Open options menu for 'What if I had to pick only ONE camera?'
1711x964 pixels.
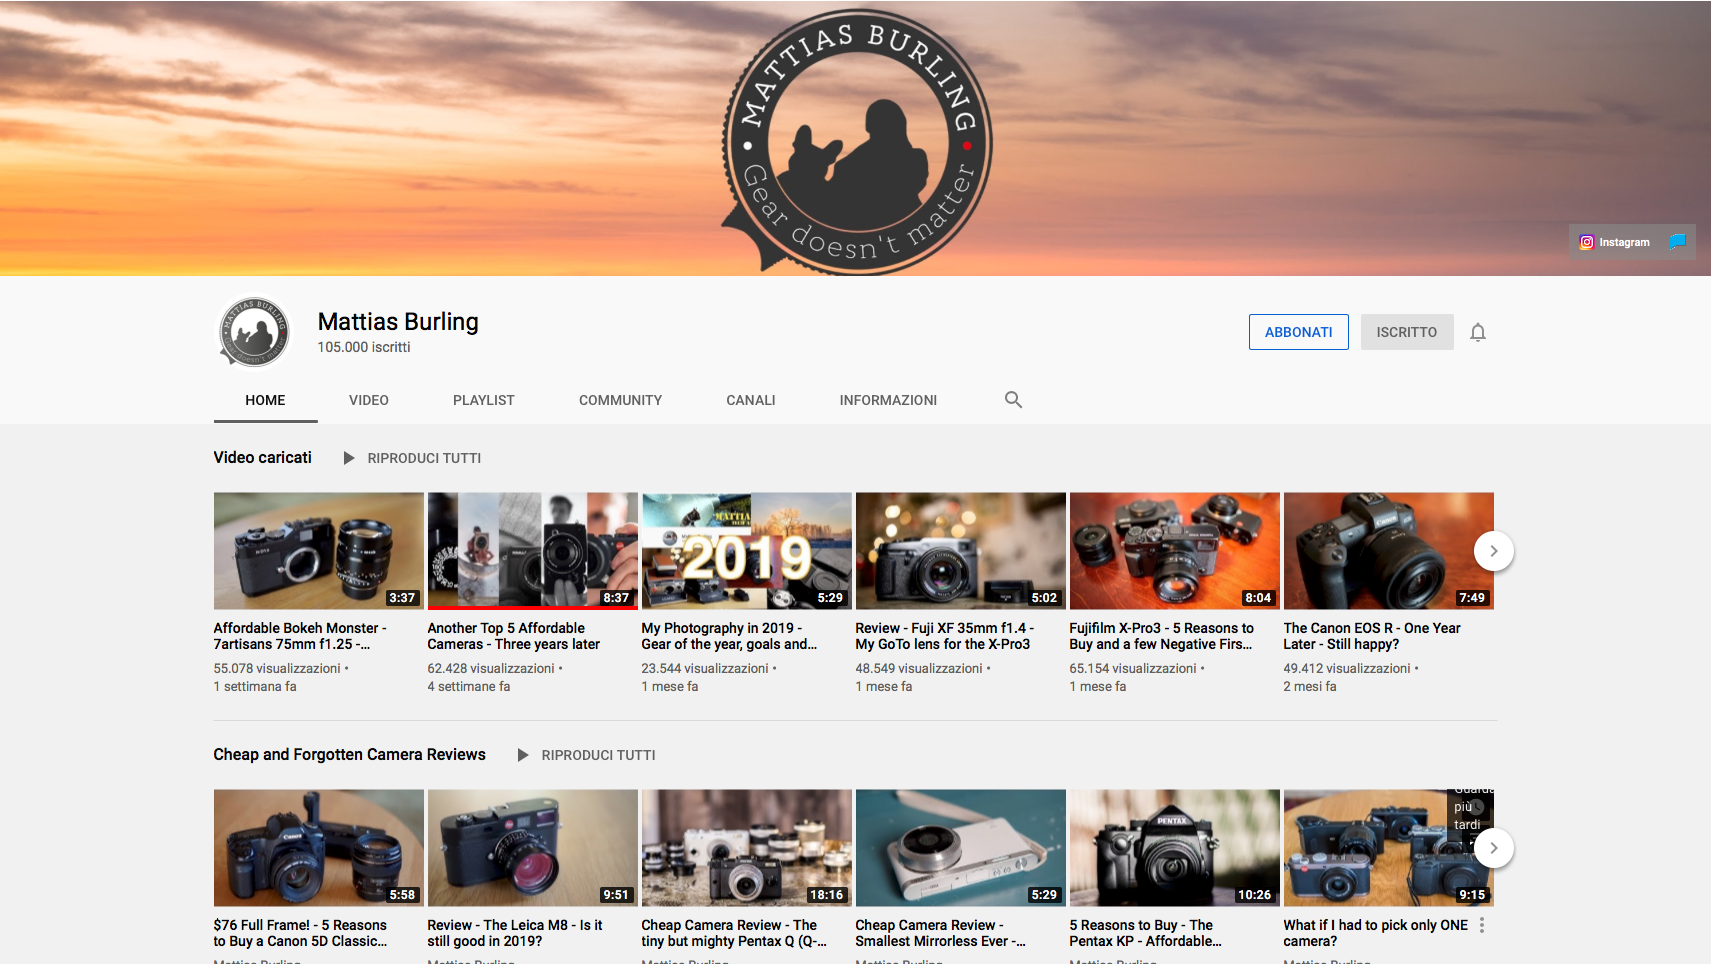click(1482, 926)
